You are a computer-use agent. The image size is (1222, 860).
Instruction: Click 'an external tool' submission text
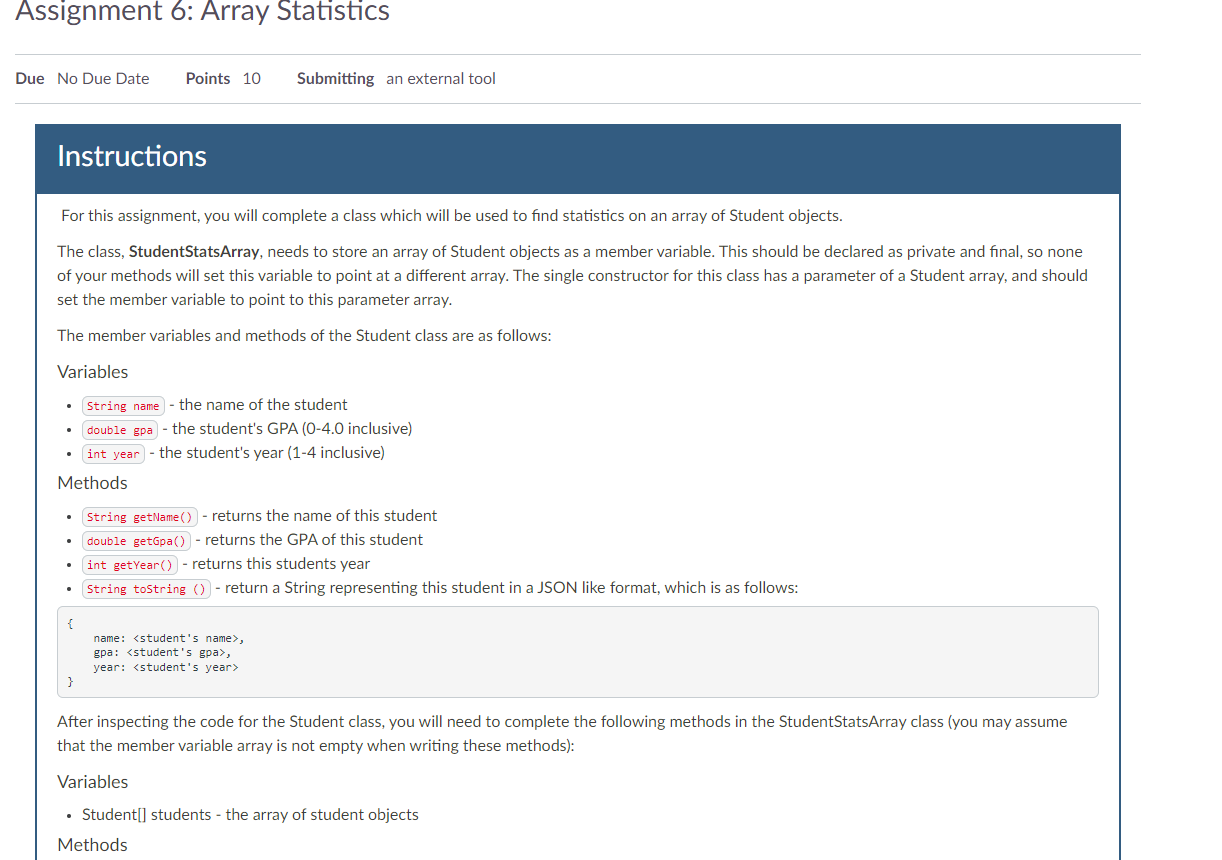[x=440, y=79]
